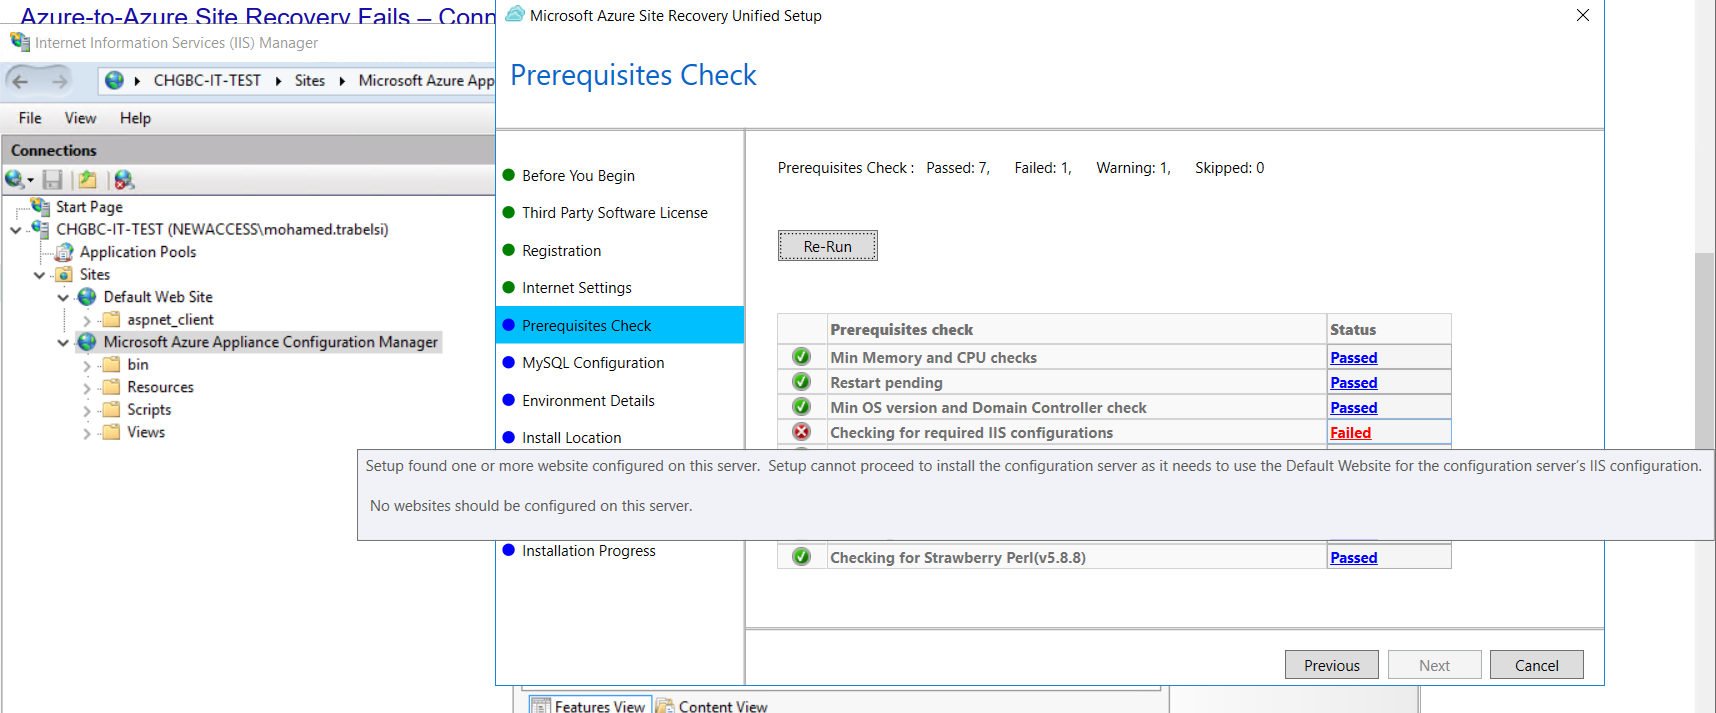Click the Re-Run button
Viewport: 1716px width, 713px height.
[x=828, y=246]
